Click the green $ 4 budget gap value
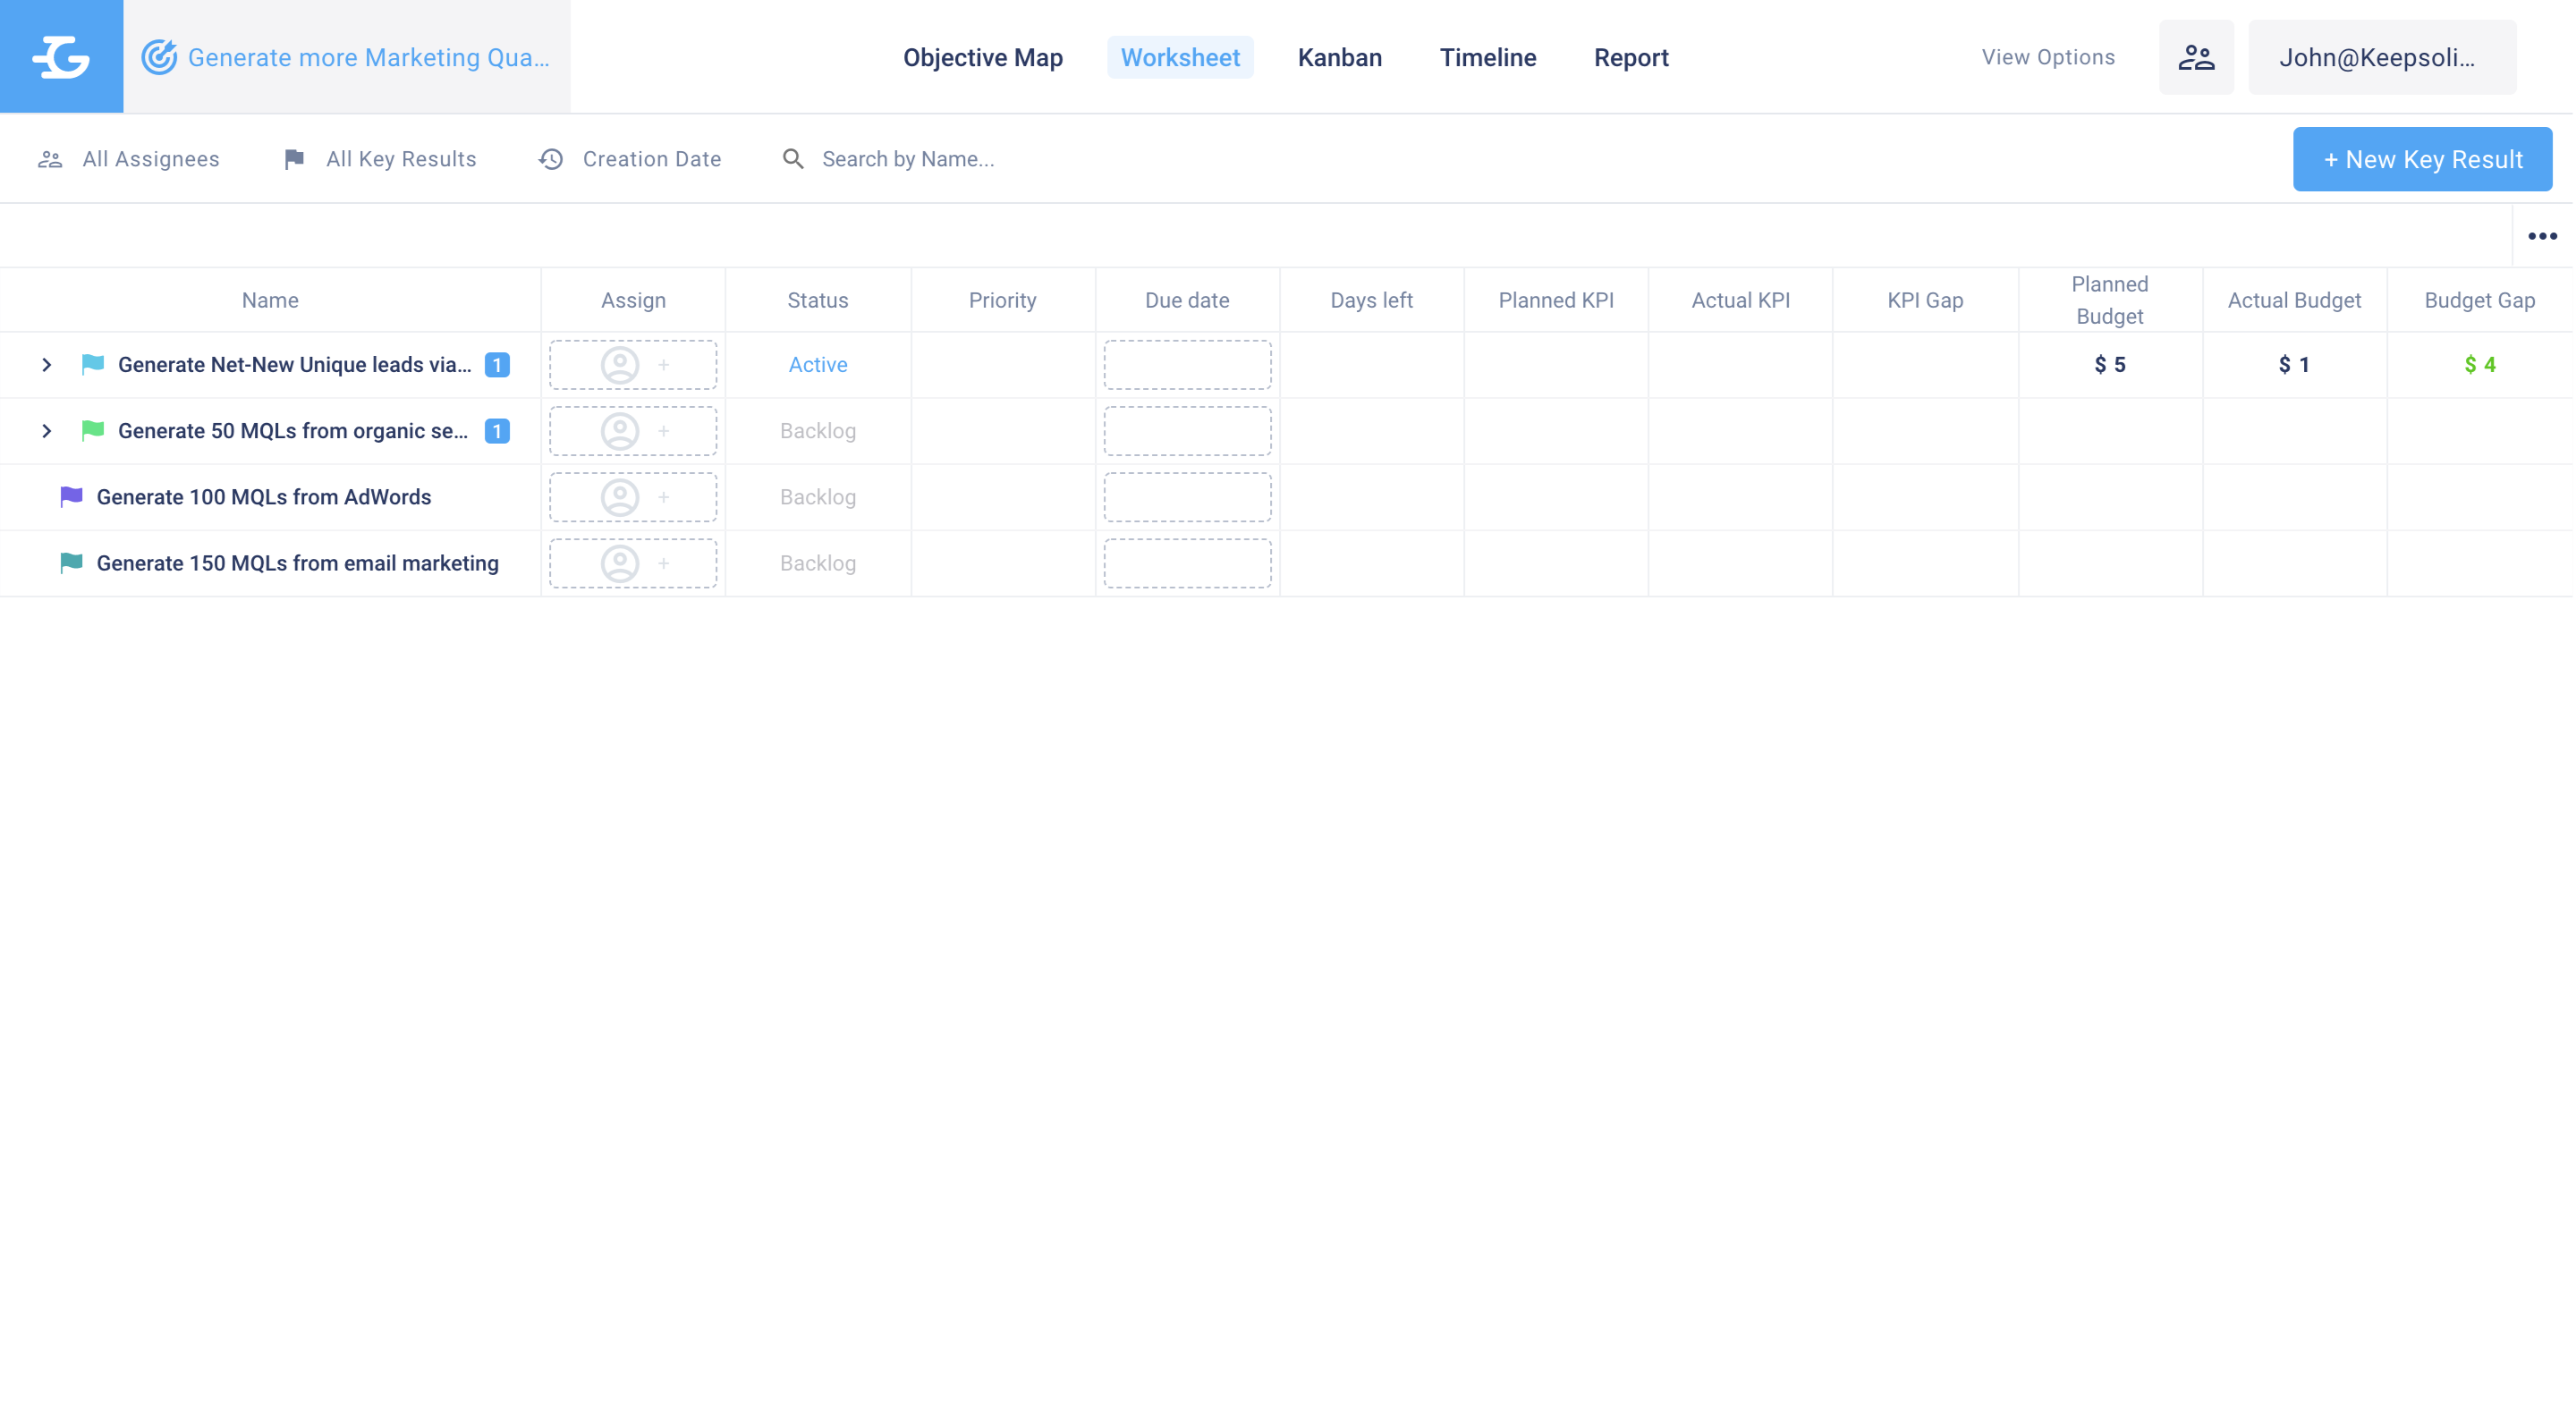2576x1413 pixels. (x=2479, y=365)
